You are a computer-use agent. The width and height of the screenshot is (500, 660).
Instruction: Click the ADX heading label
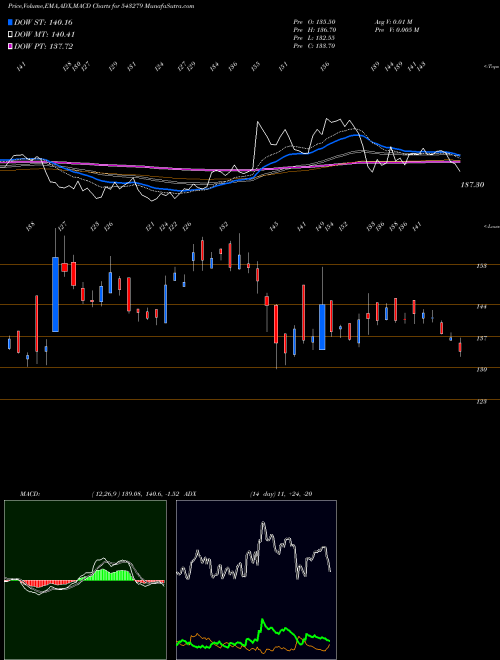190,494
